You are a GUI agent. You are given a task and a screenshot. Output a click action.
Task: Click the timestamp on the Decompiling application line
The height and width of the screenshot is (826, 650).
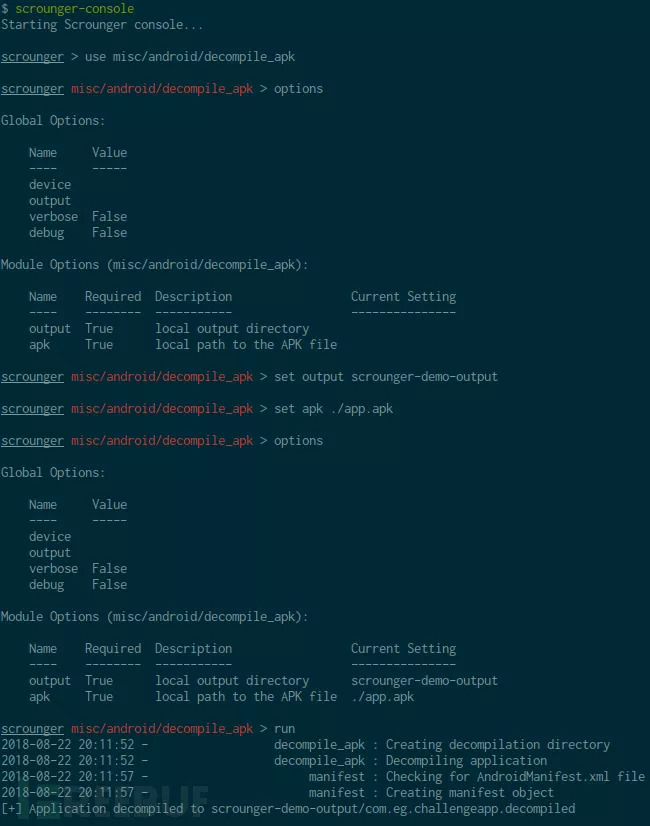(70, 760)
